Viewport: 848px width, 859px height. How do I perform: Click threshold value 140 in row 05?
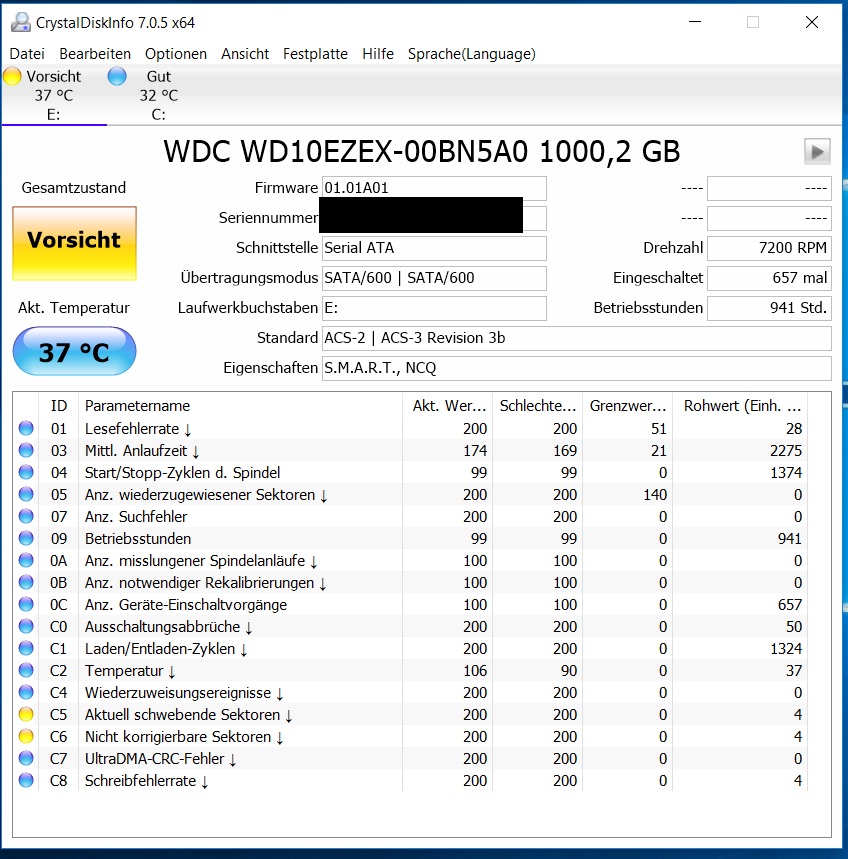(x=655, y=494)
